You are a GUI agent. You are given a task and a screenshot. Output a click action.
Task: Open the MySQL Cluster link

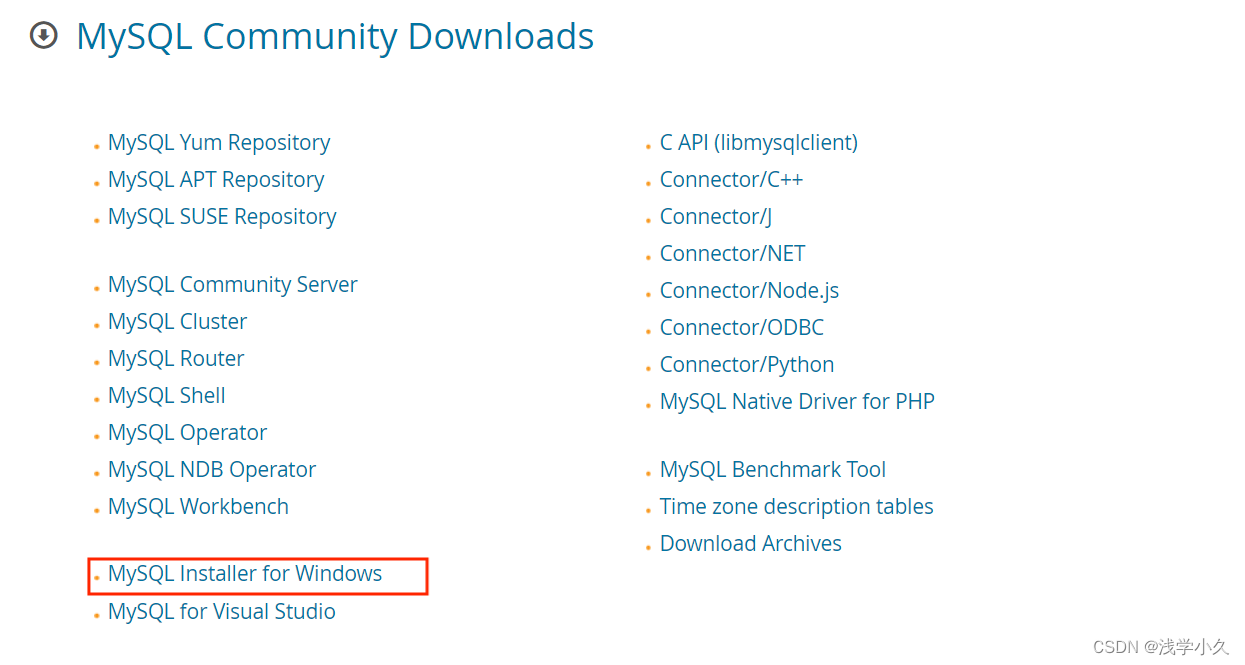click(177, 322)
